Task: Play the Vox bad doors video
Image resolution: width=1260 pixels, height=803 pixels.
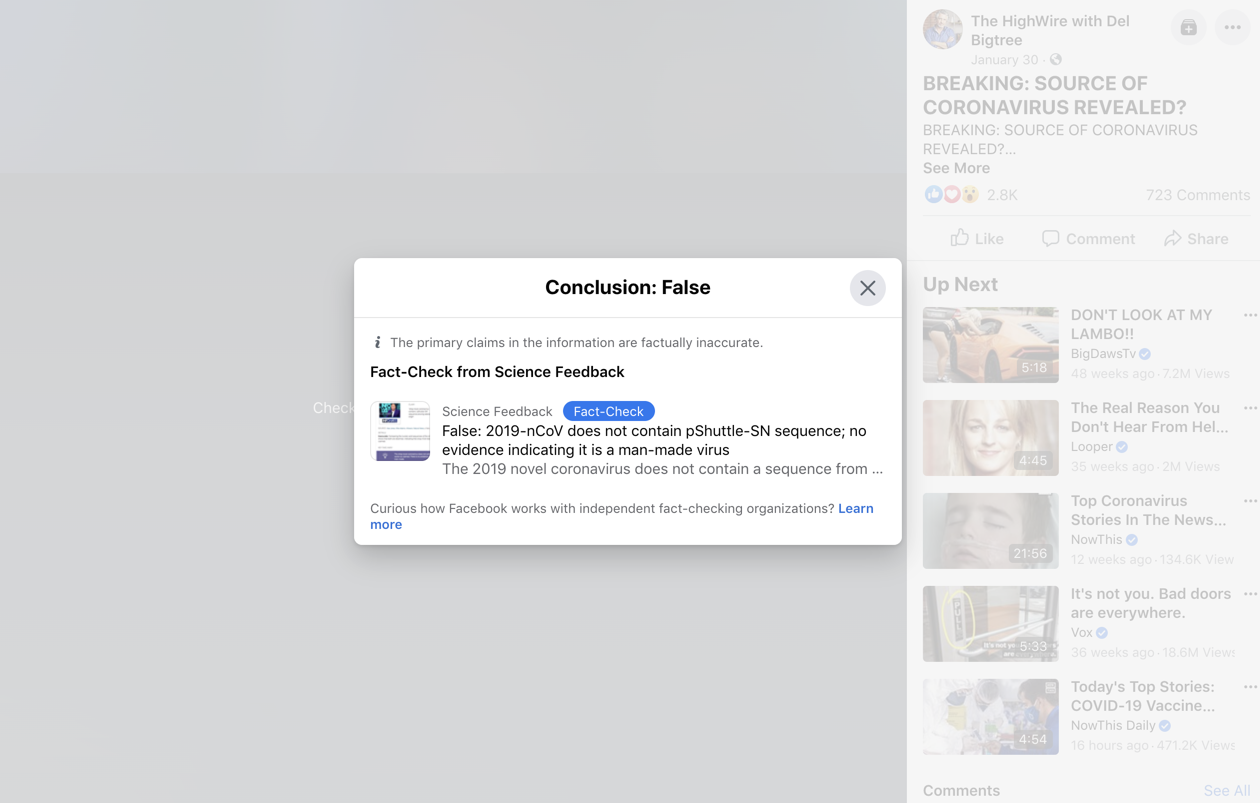Action: click(x=990, y=624)
